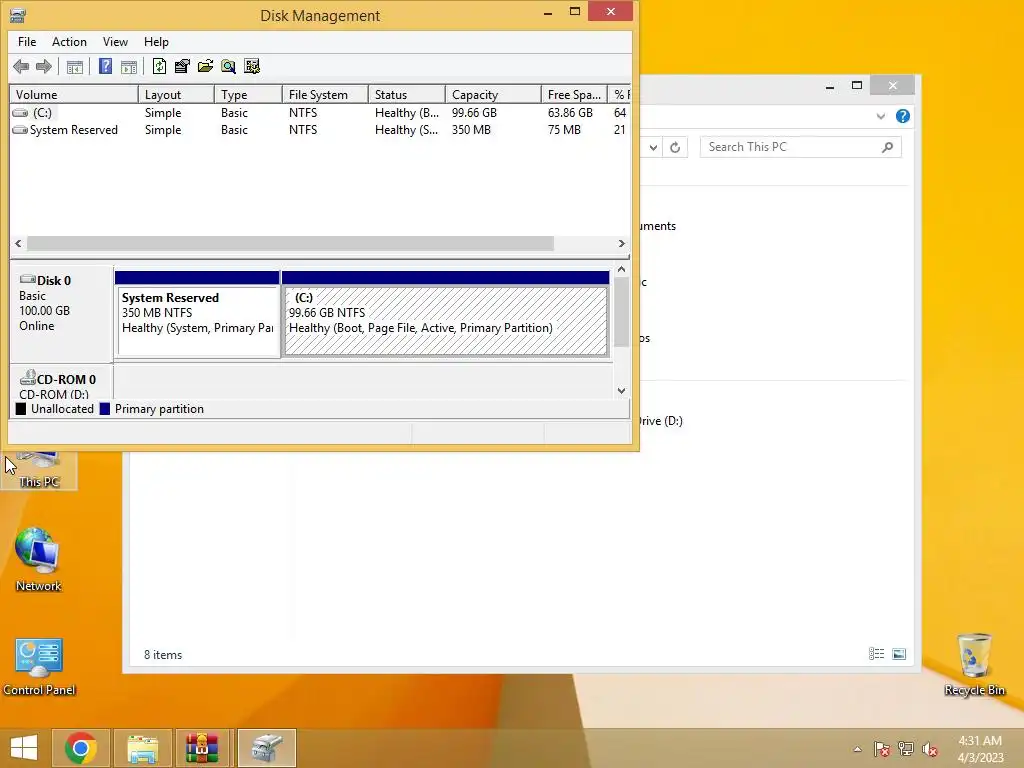The height and width of the screenshot is (768, 1024).
Task: Select Network desktop icon
Action: coord(39,559)
